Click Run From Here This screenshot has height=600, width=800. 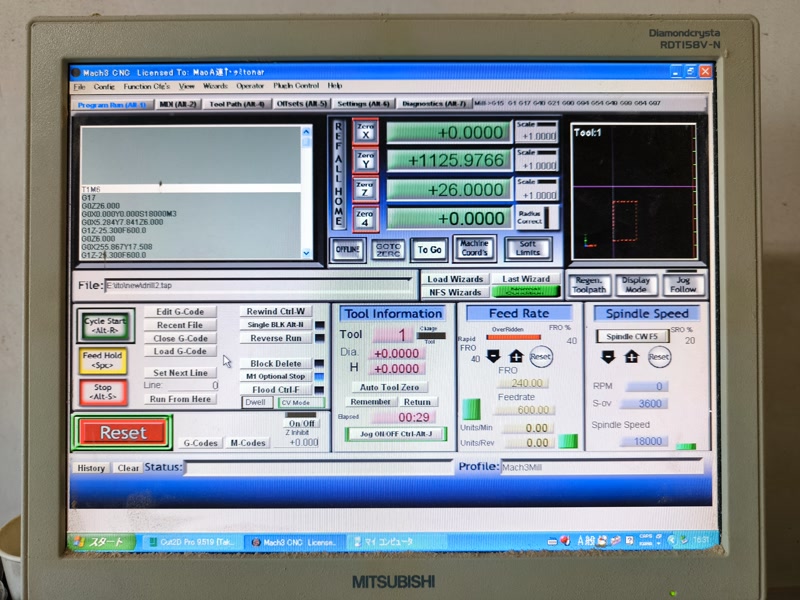180,399
